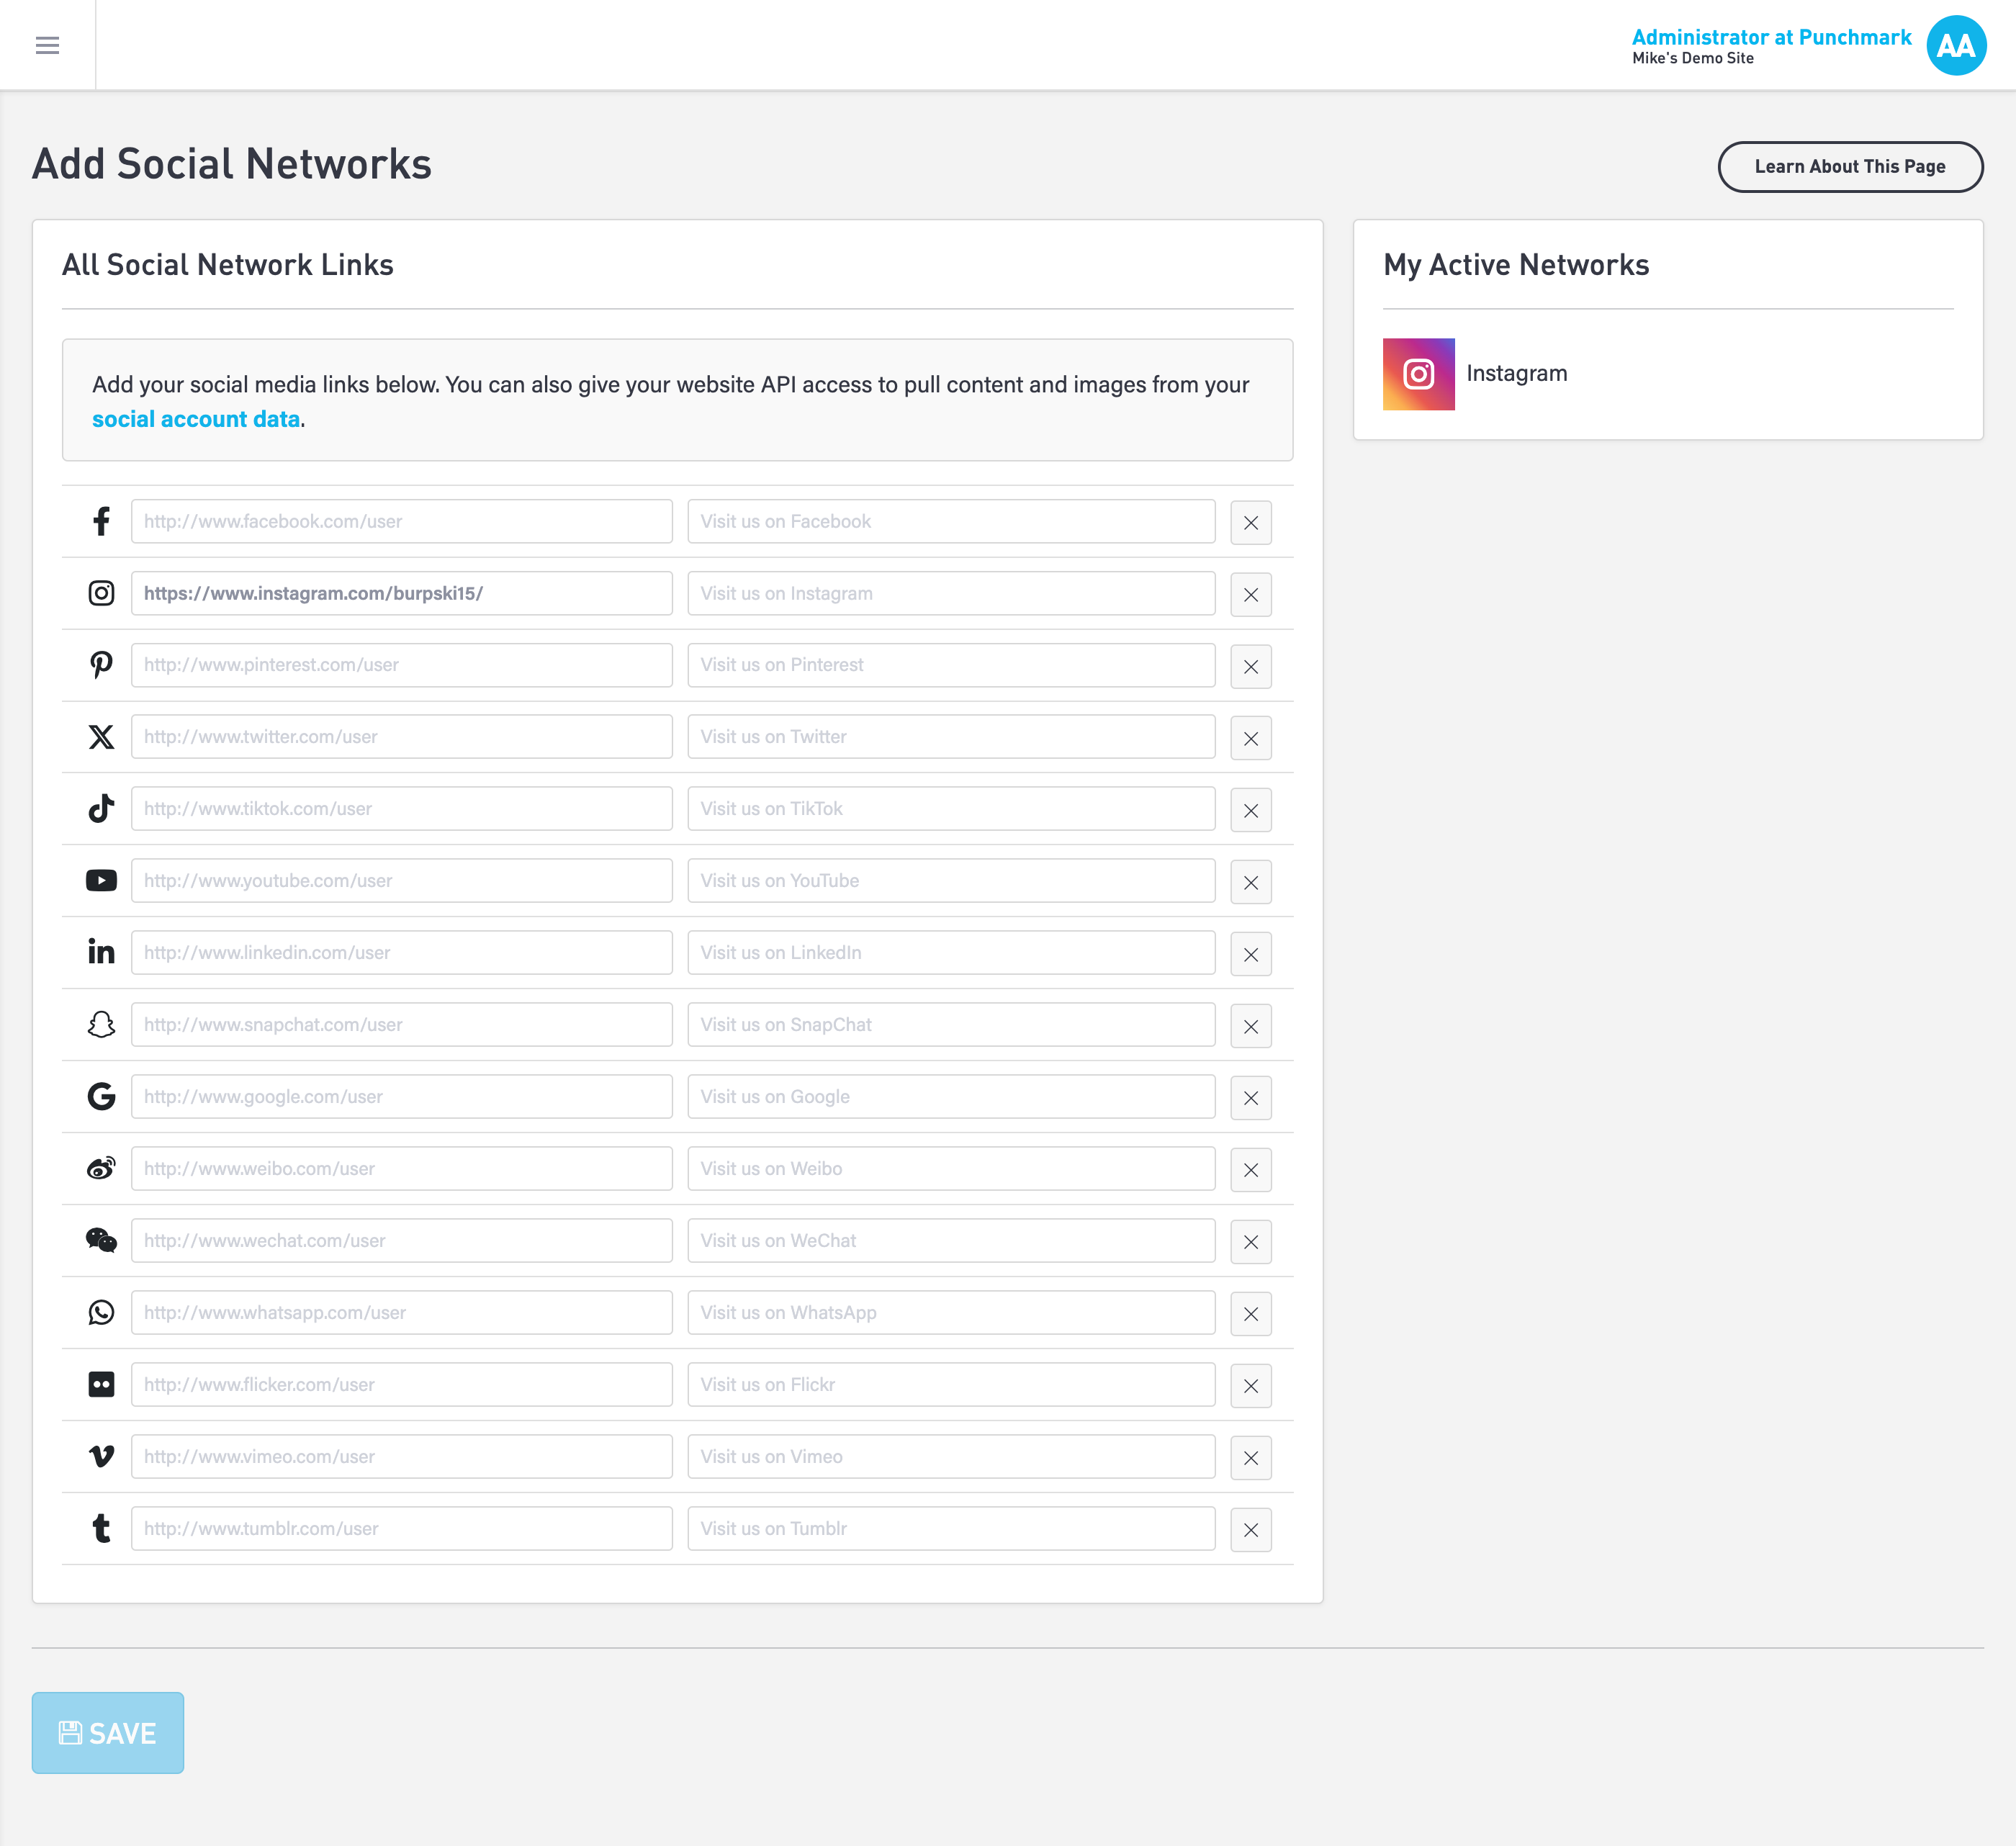Image resolution: width=2016 pixels, height=1846 pixels.
Task: Open the social account data link
Action: (x=195, y=419)
